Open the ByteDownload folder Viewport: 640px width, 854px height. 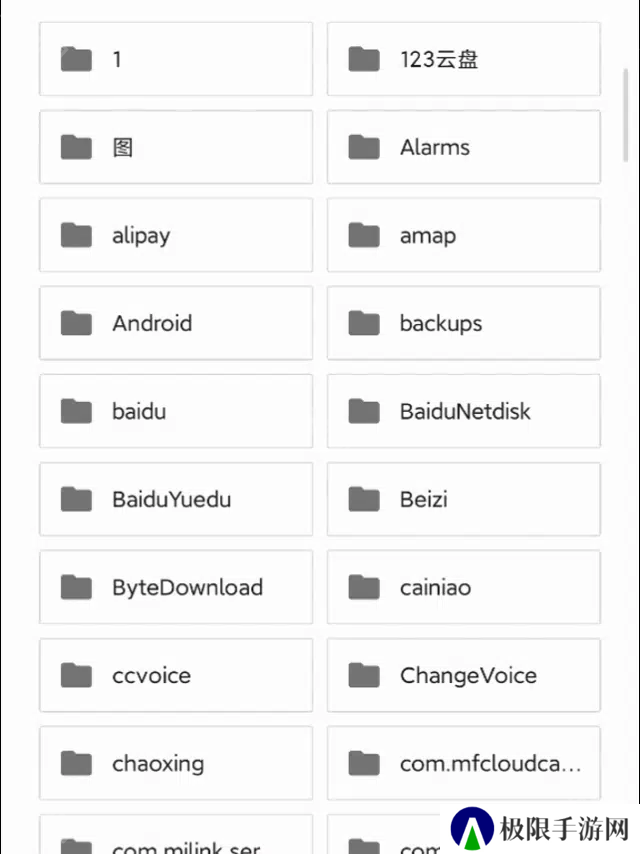click(176, 587)
